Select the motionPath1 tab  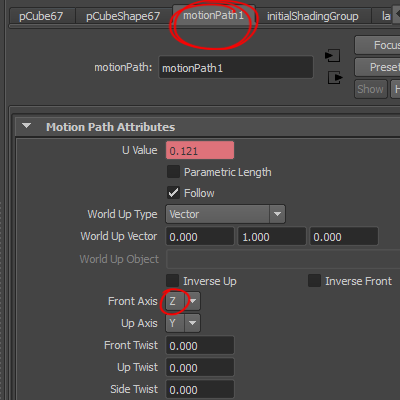point(213,15)
